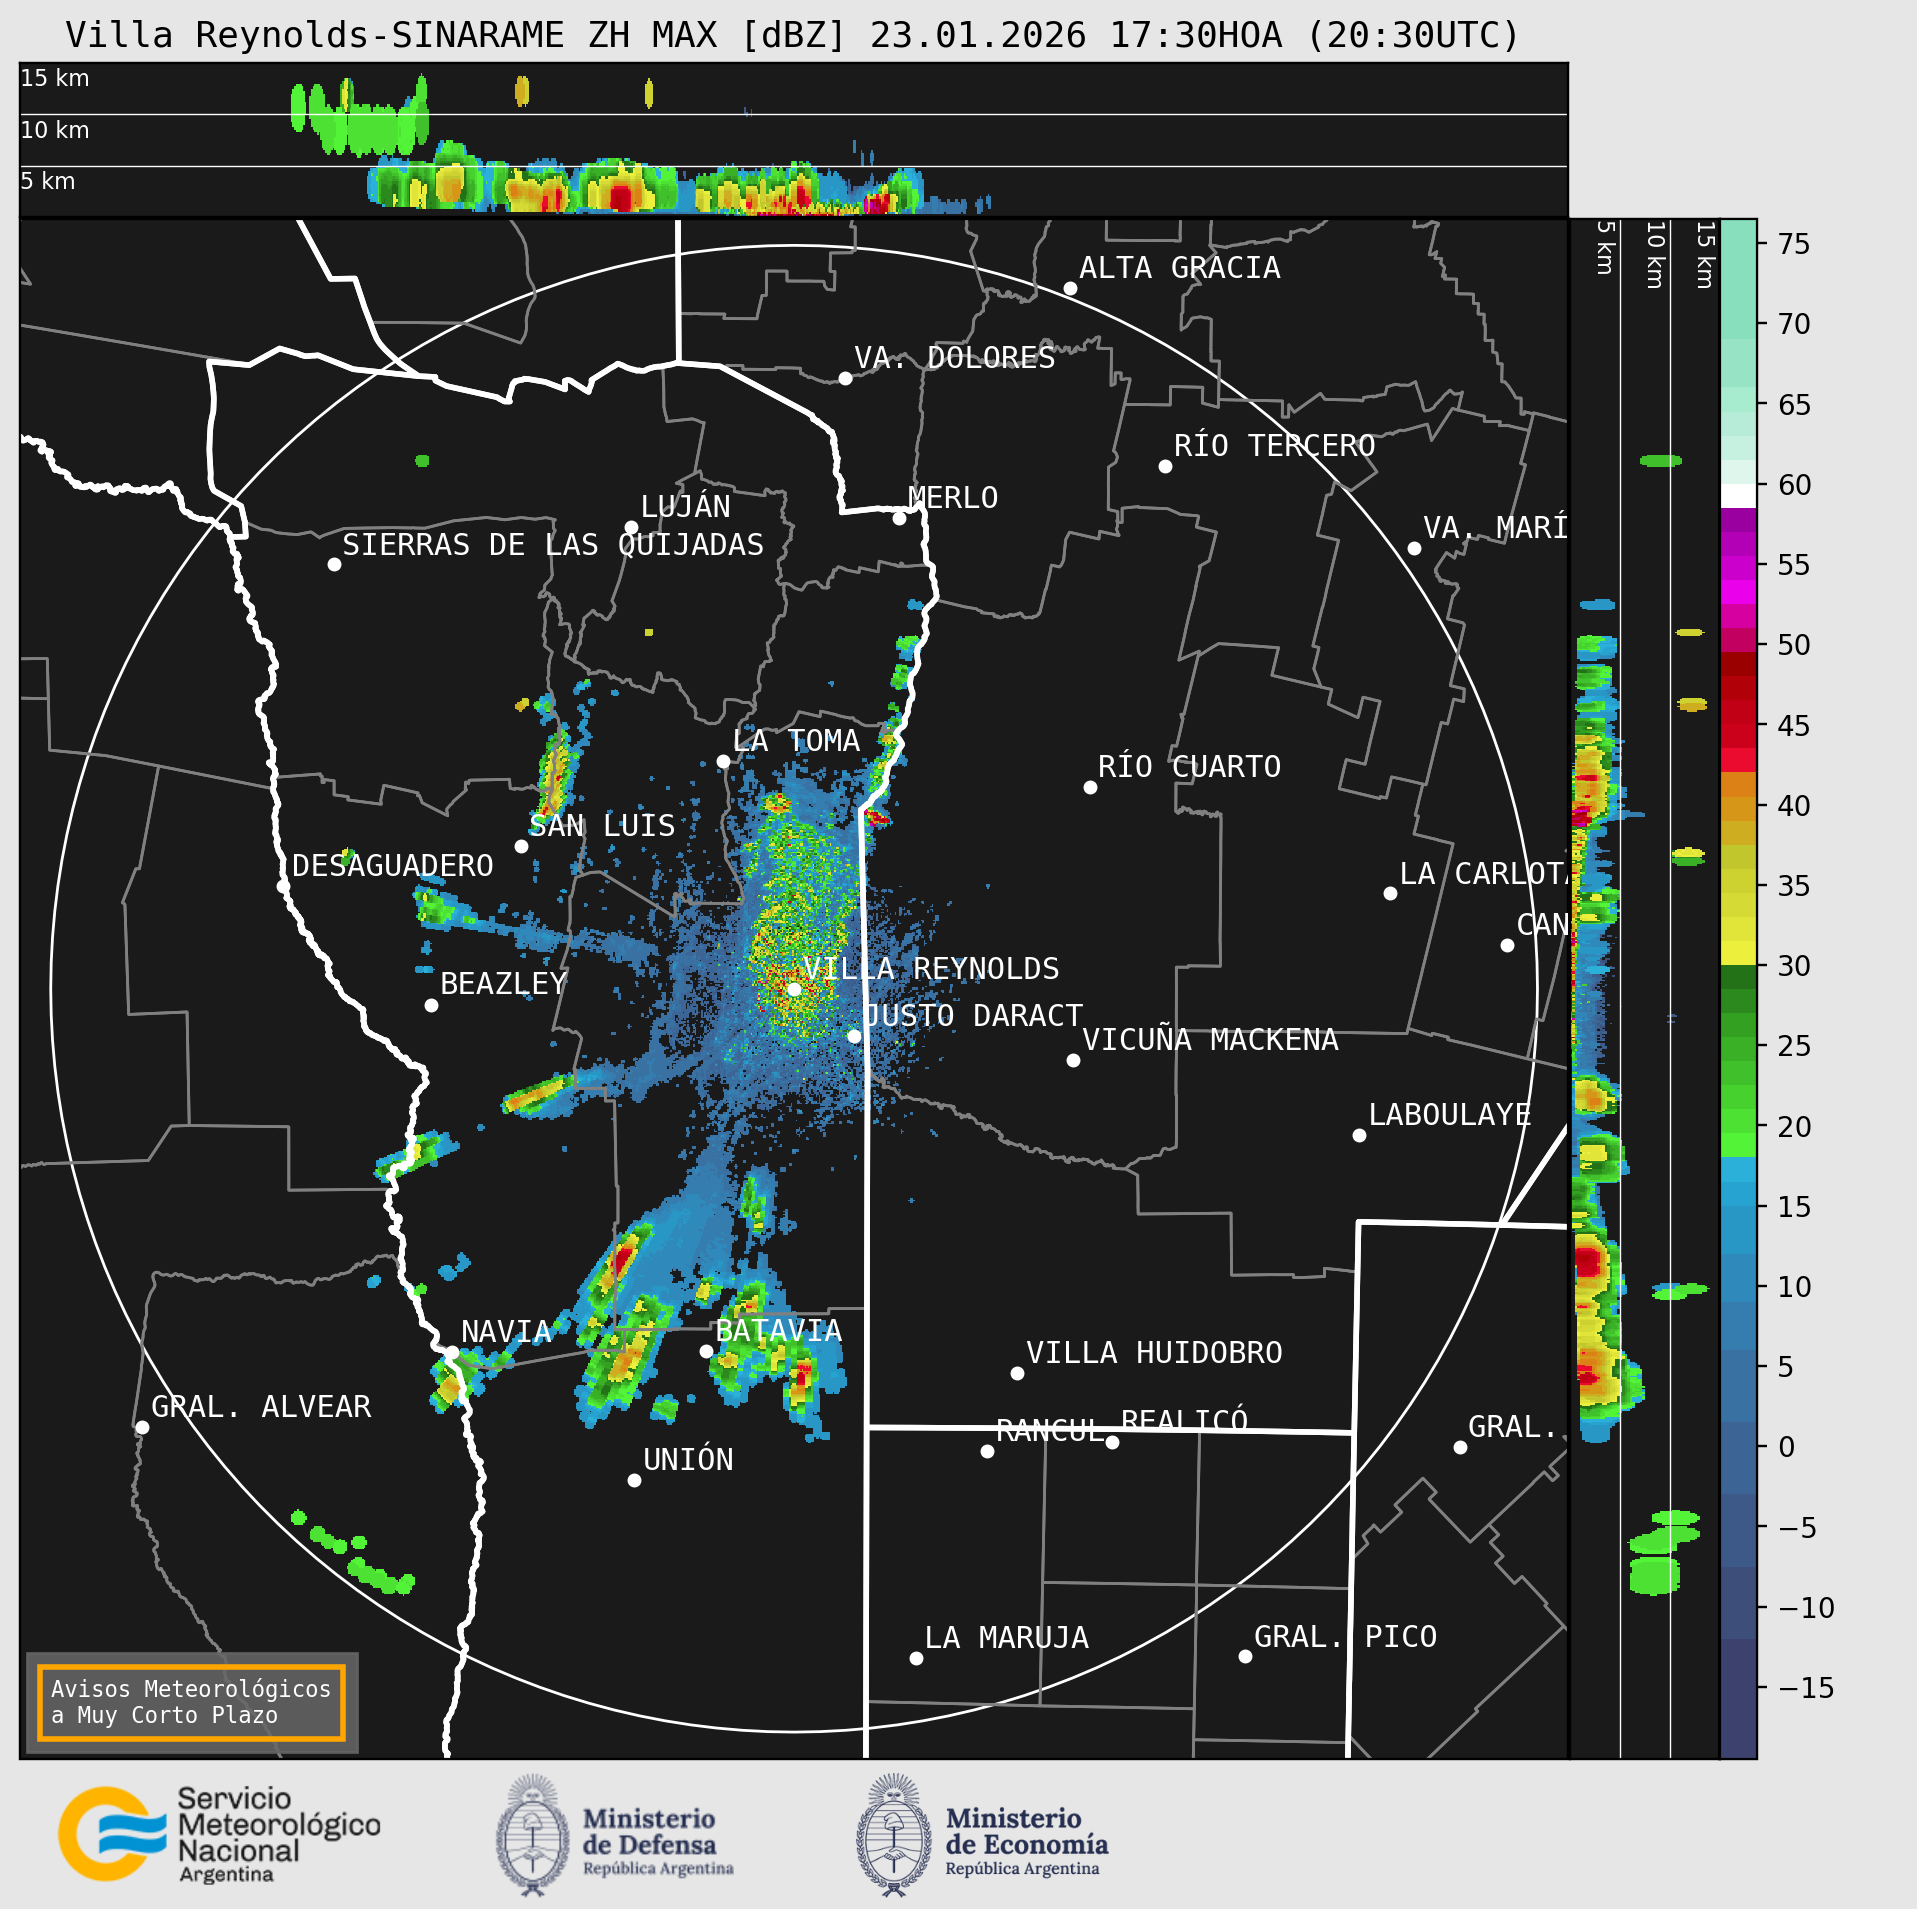The image size is (1917, 1909).
Task: Click the BATAVIA city label
Action: click(x=779, y=1331)
